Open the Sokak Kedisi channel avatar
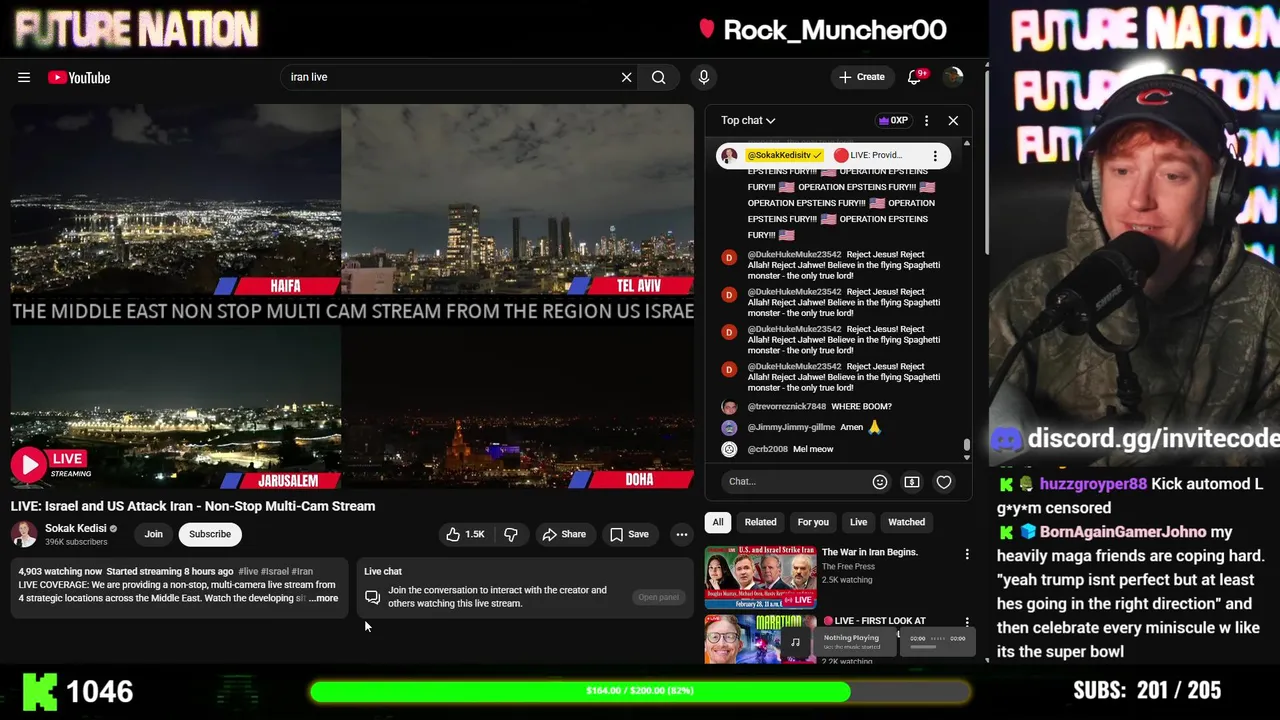 click(24, 534)
